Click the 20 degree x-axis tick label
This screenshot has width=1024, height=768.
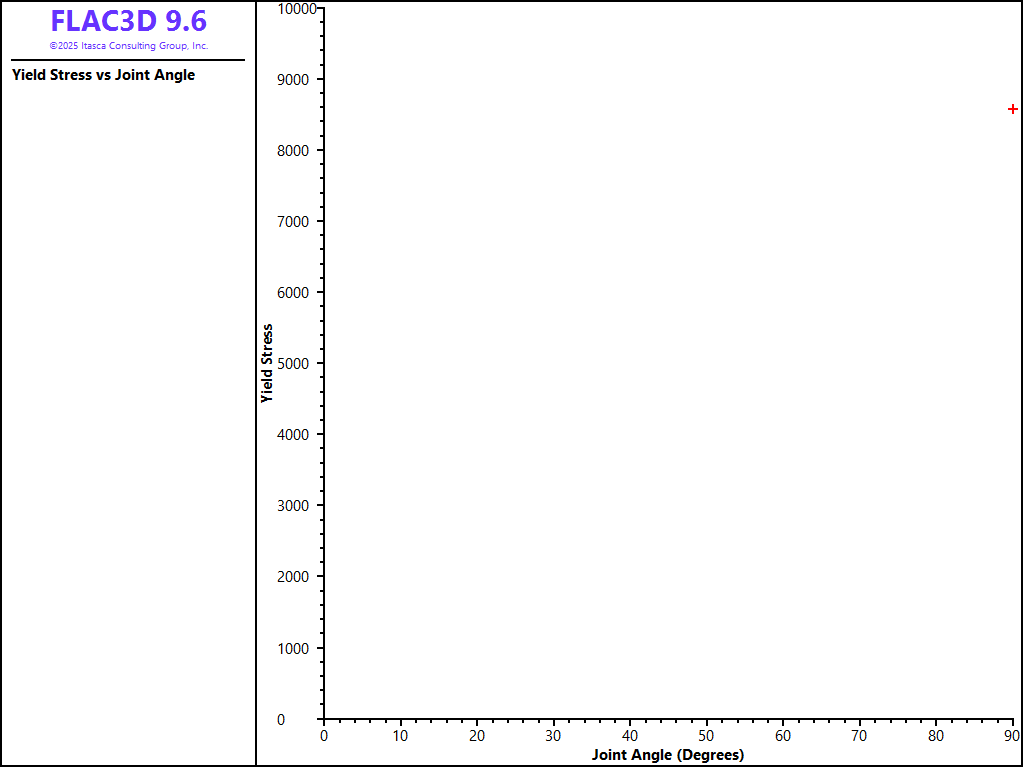[477, 736]
